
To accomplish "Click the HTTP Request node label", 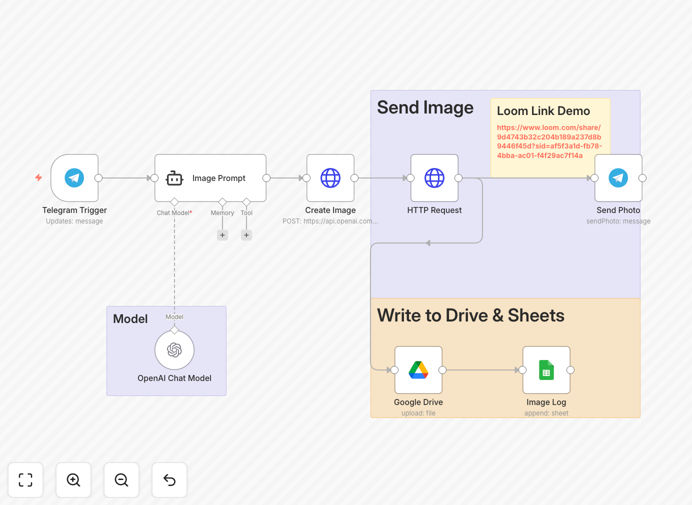I will 434,210.
